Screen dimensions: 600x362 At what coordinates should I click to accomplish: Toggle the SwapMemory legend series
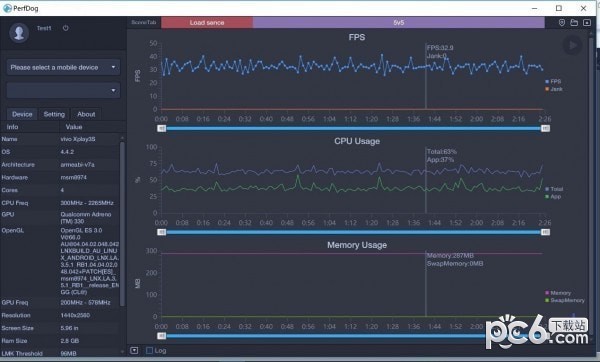click(565, 300)
